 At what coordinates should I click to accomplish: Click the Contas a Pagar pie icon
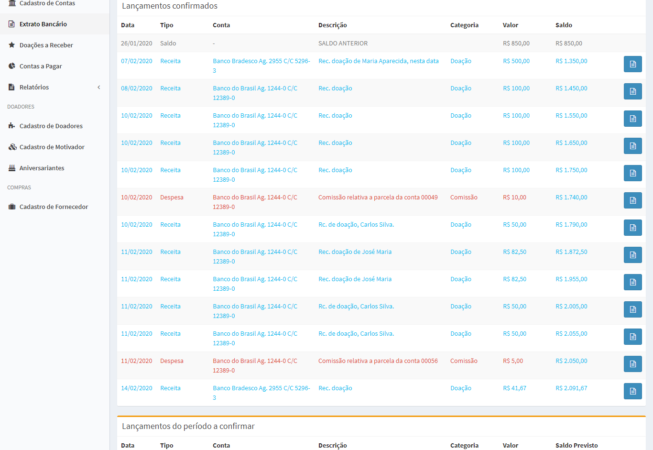11,66
